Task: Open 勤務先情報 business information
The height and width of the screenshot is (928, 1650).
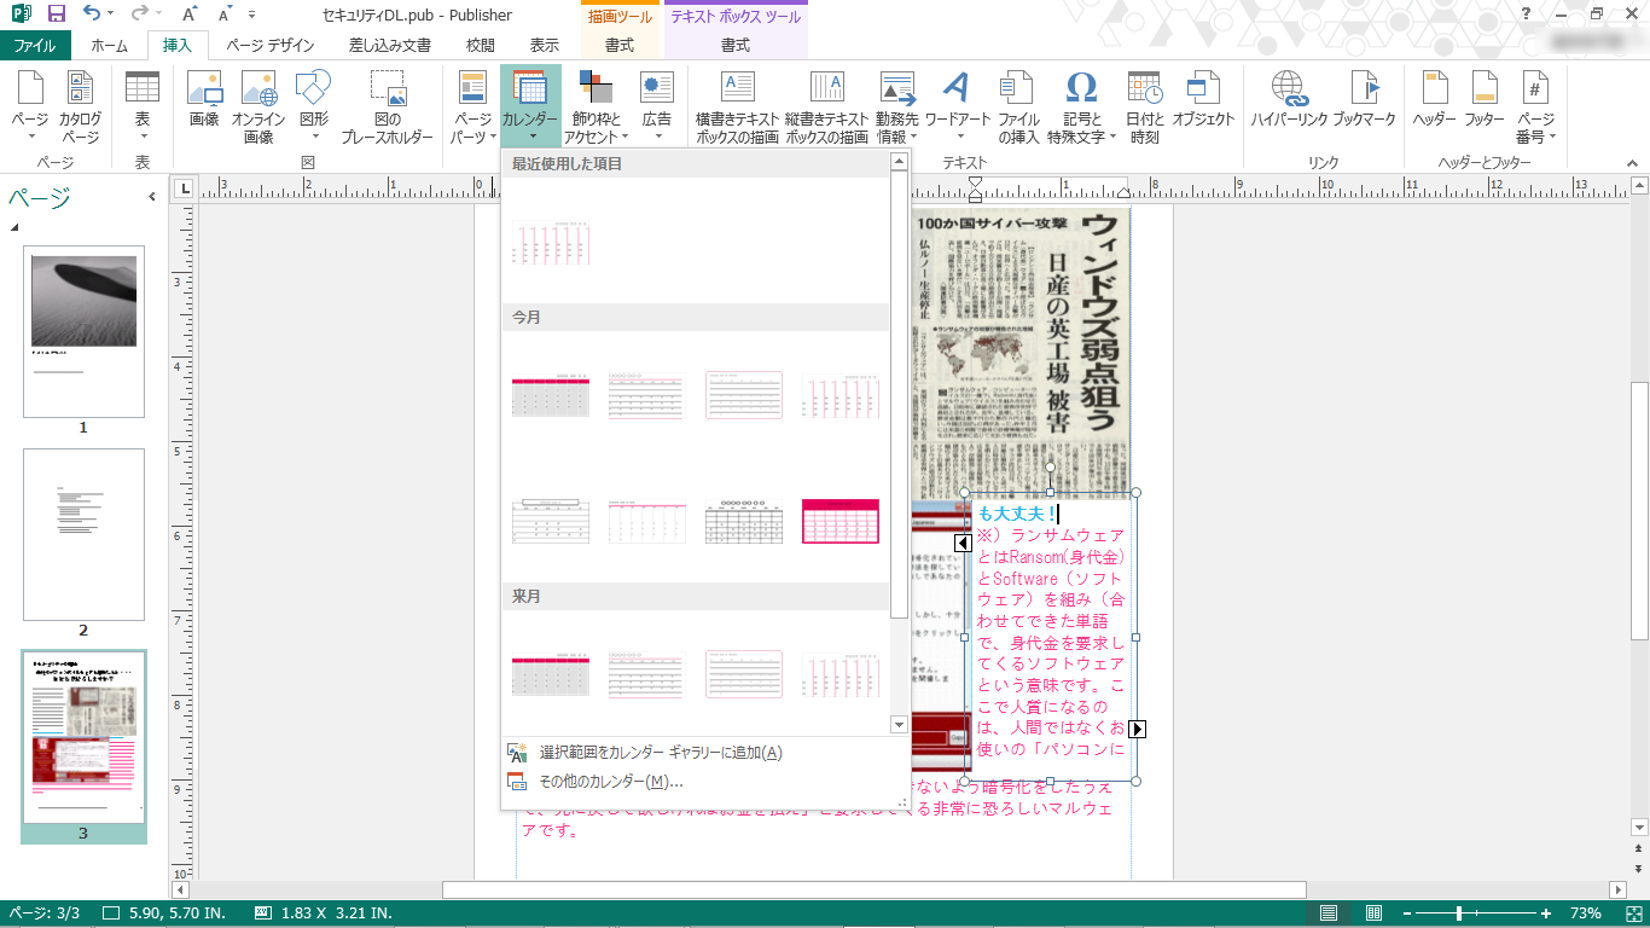Action: (897, 107)
